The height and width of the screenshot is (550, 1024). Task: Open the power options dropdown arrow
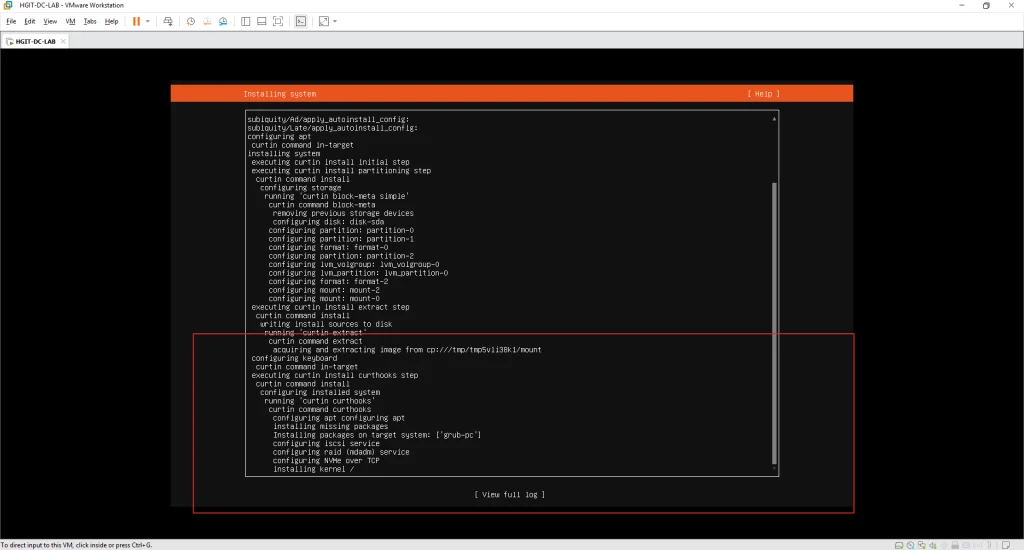(x=148, y=22)
